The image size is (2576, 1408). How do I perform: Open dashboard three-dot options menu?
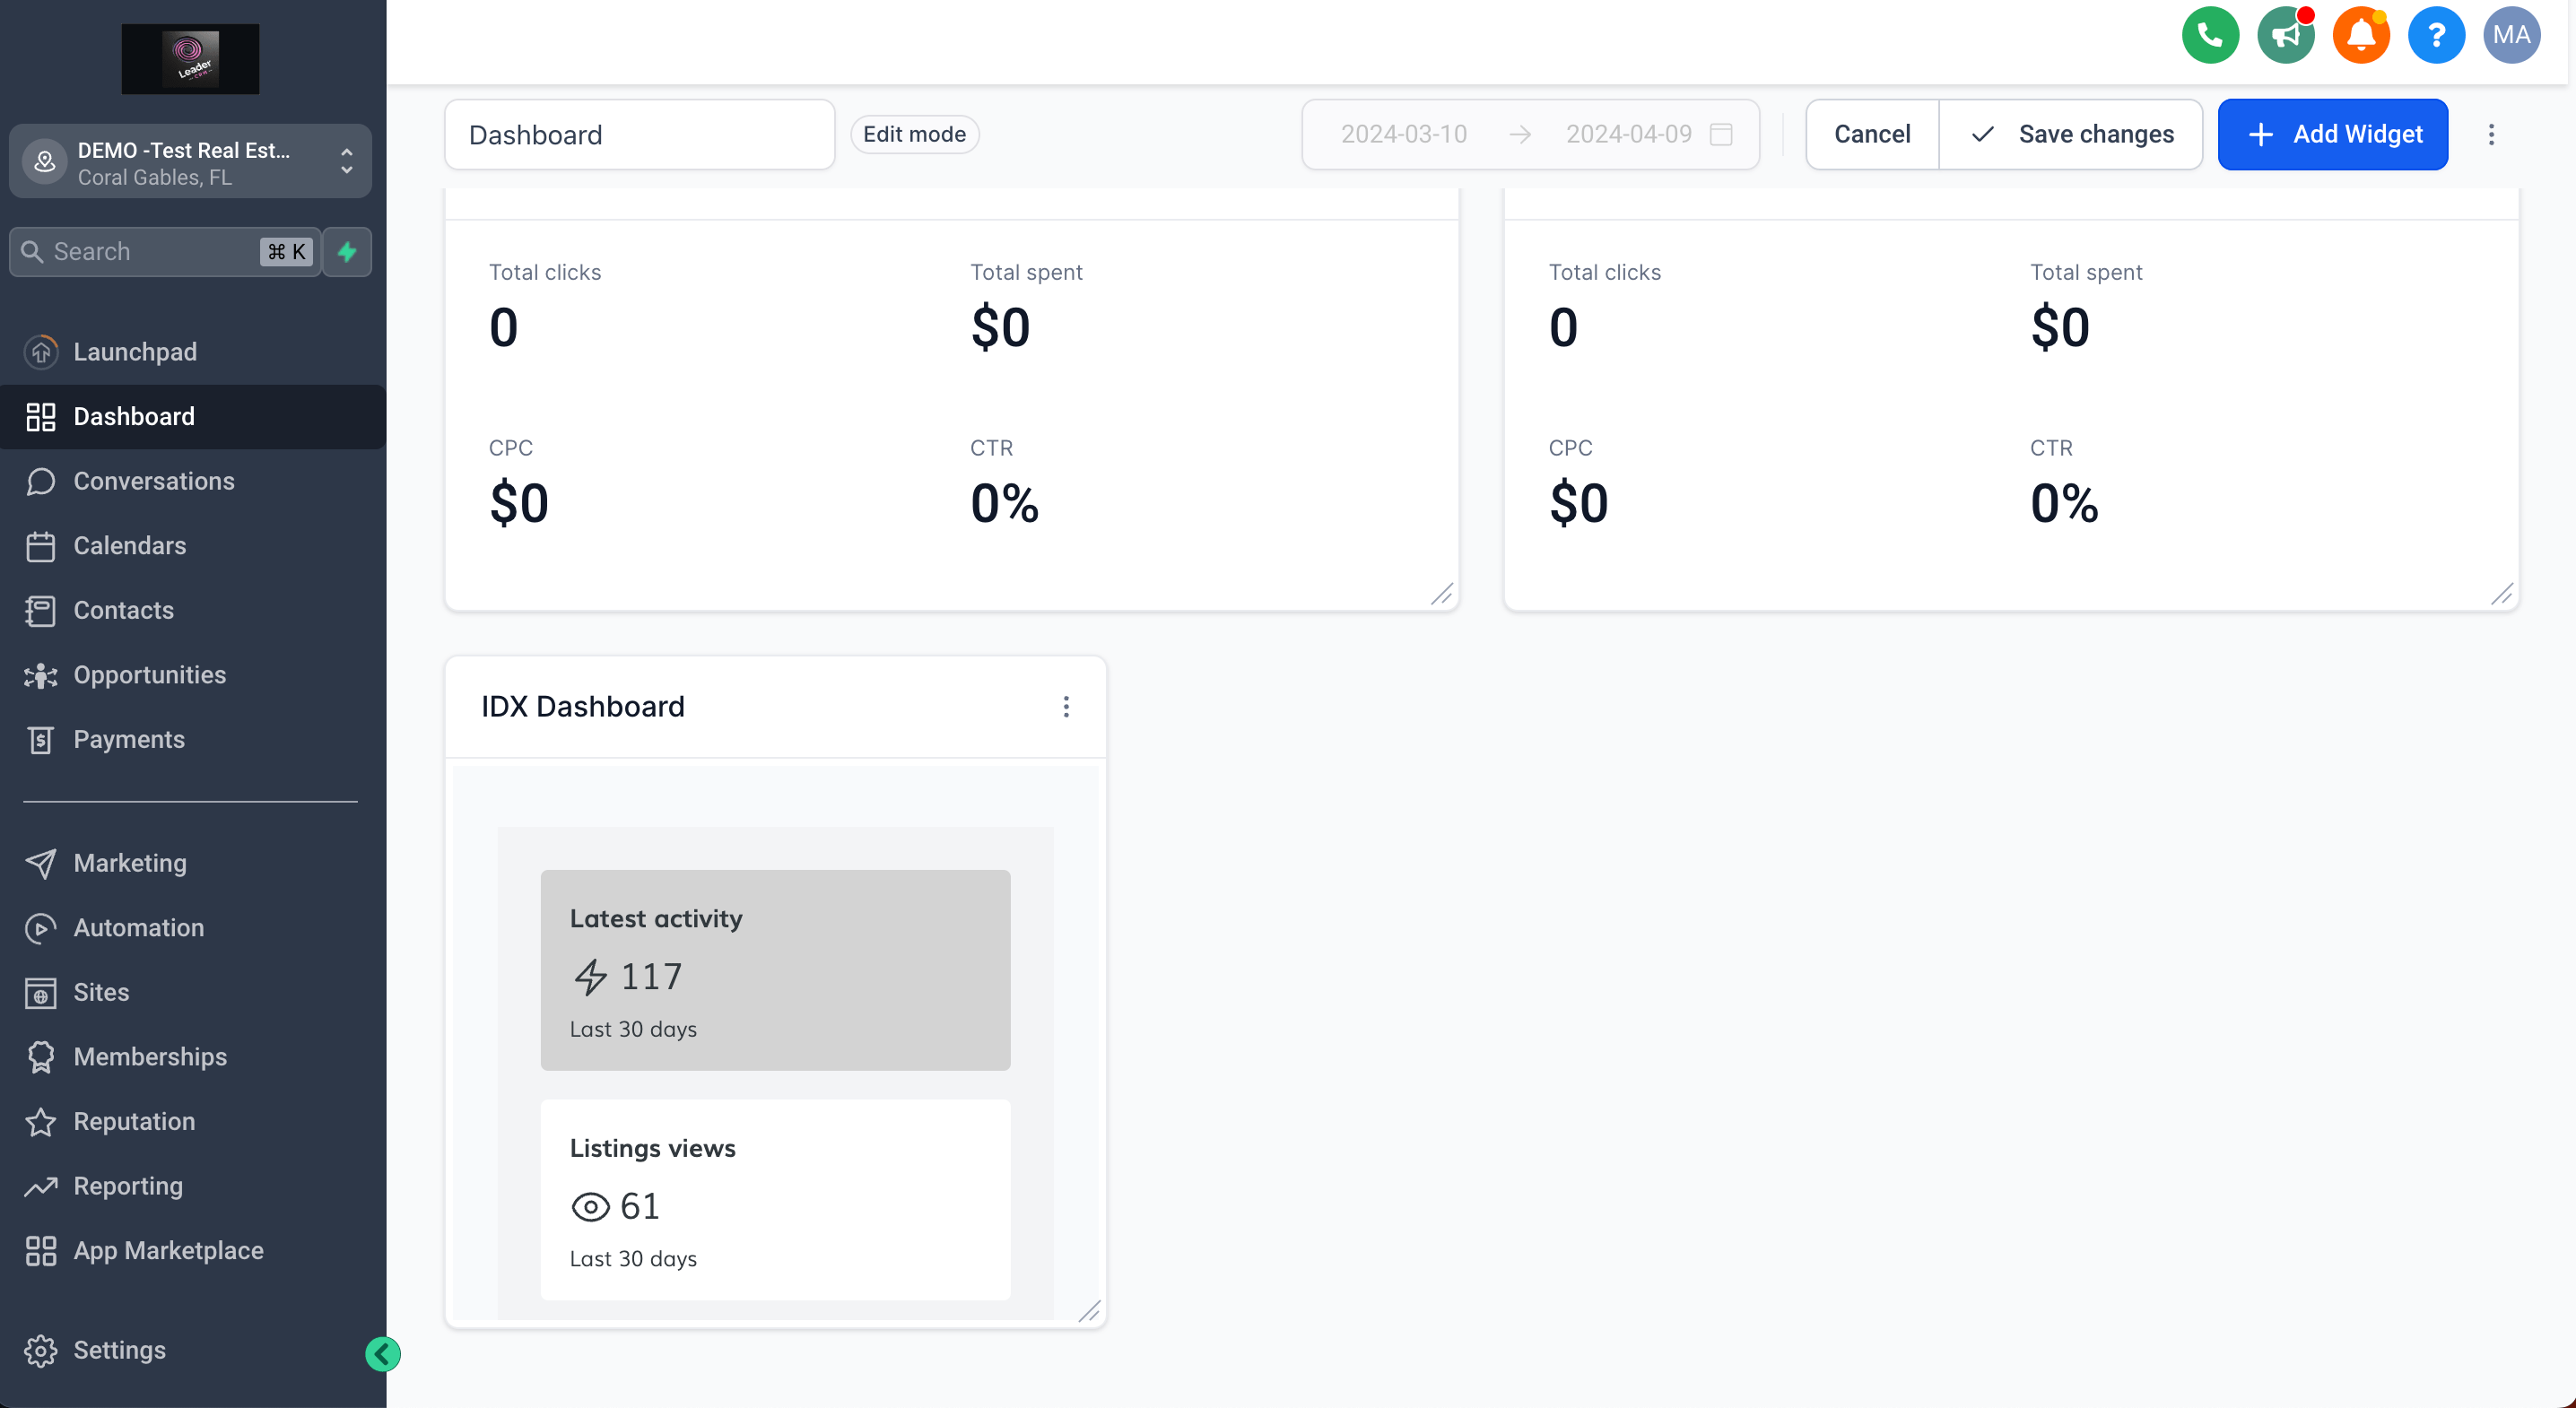click(2491, 134)
